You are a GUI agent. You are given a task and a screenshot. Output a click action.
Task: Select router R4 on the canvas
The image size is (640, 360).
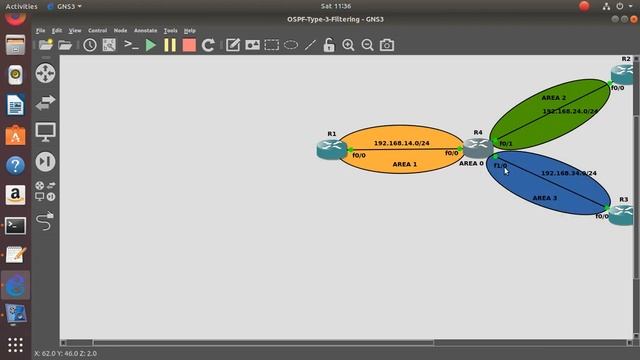[x=478, y=147]
